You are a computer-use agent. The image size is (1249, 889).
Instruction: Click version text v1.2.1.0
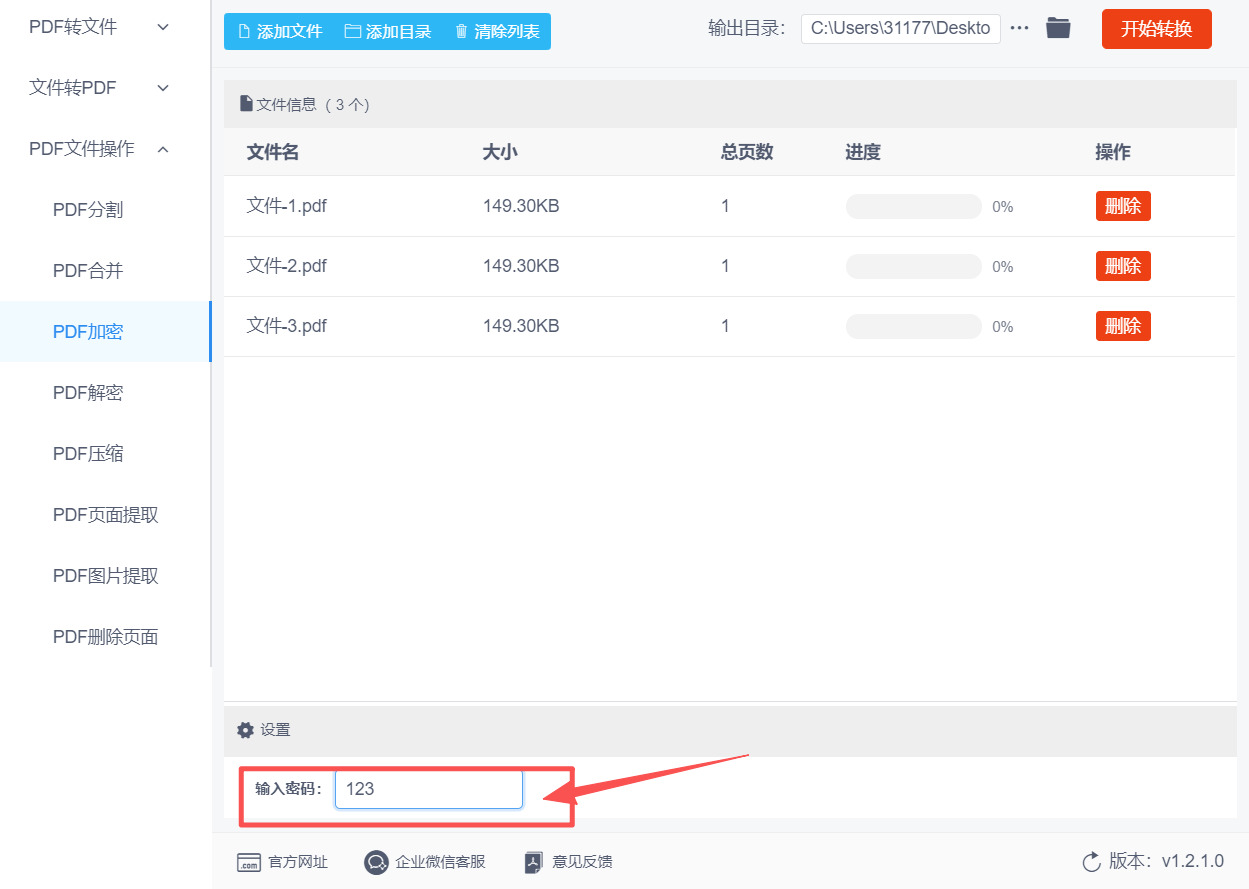pyautogui.click(x=1192, y=861)
